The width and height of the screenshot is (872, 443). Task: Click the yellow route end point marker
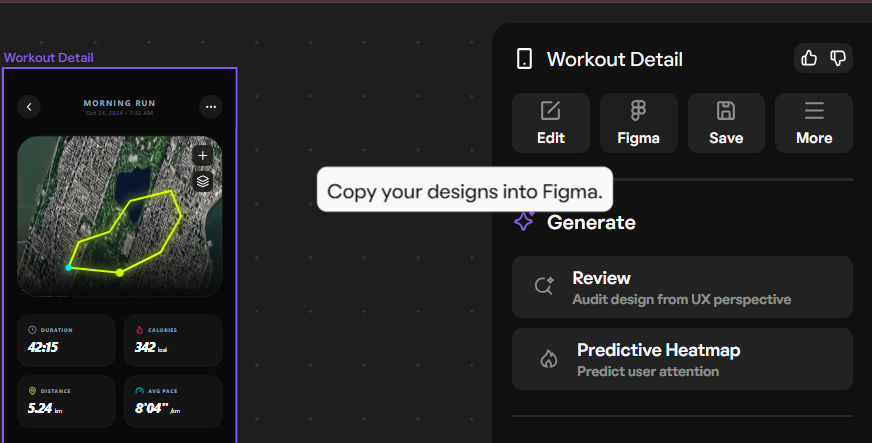tap(120, 272)
